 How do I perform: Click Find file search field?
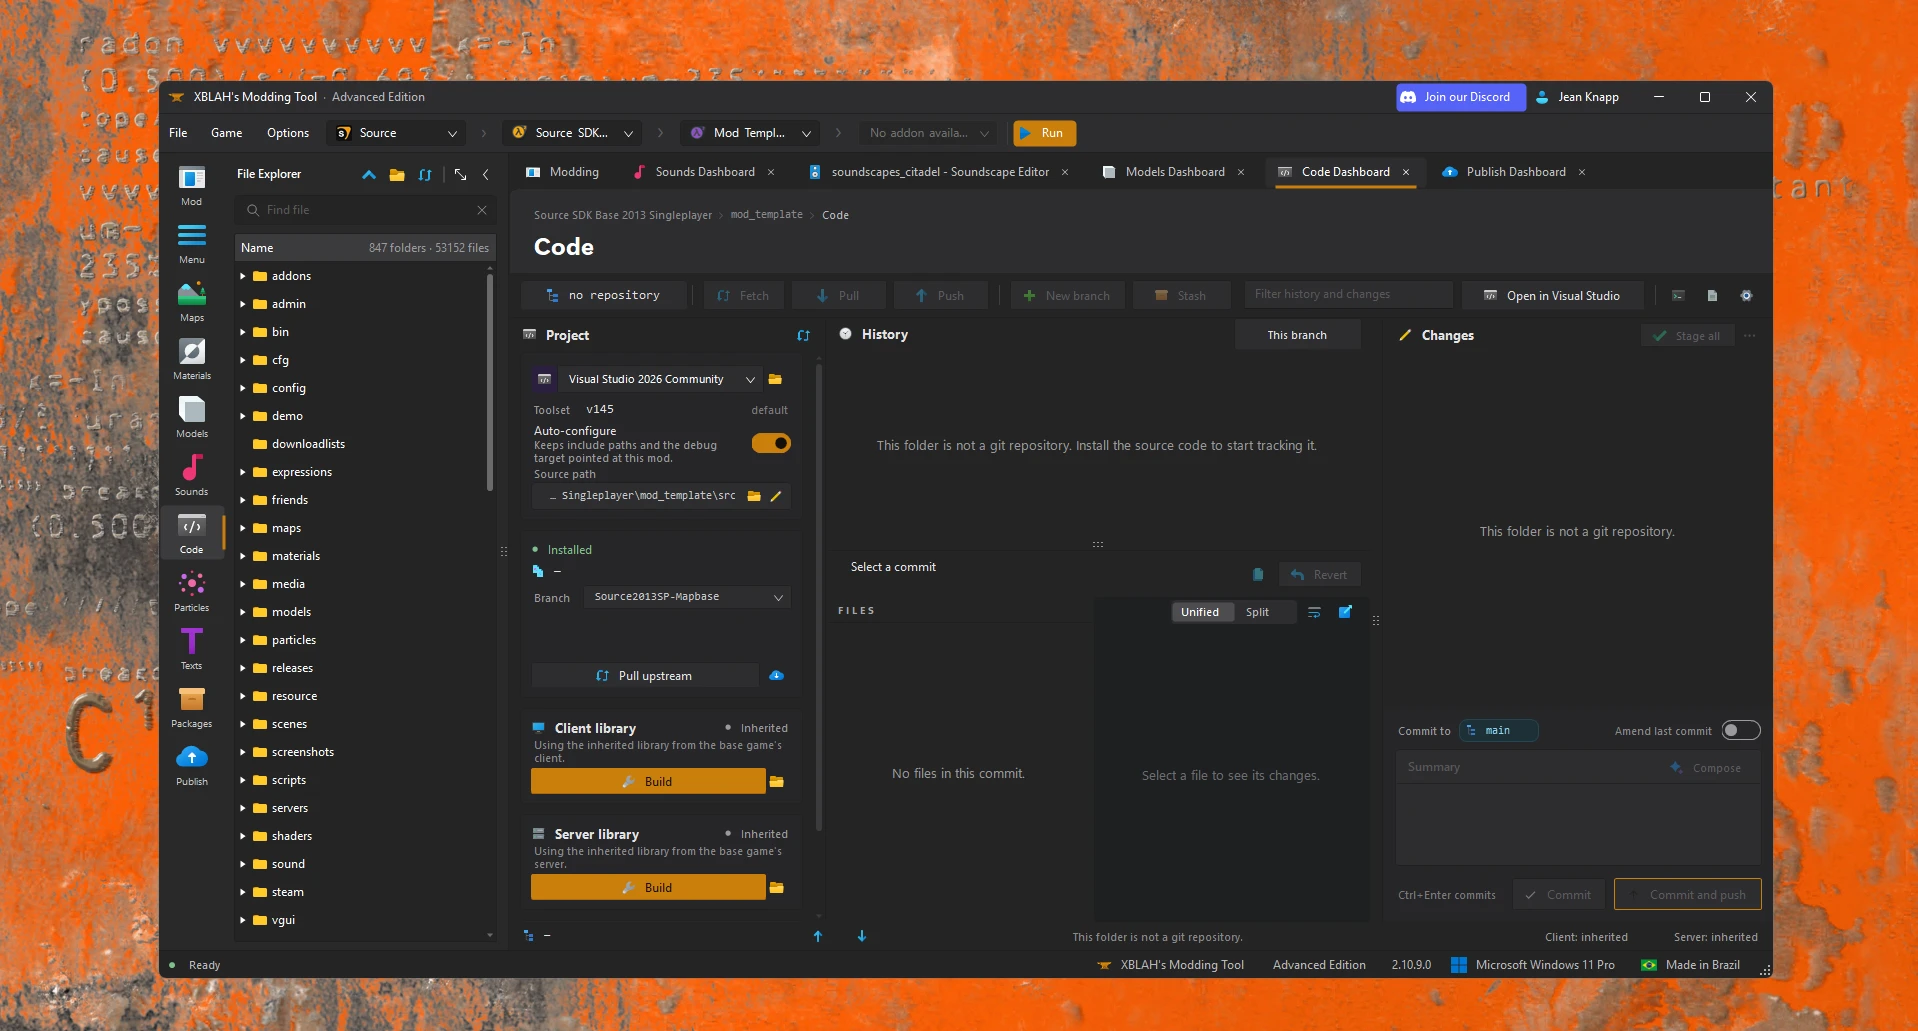[x=366, y=210]
